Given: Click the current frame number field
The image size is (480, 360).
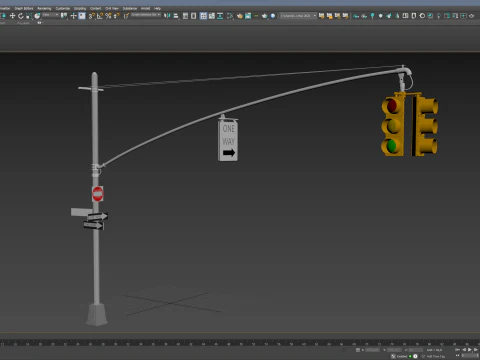Looking at the screenshot, I should pos(471,356).
